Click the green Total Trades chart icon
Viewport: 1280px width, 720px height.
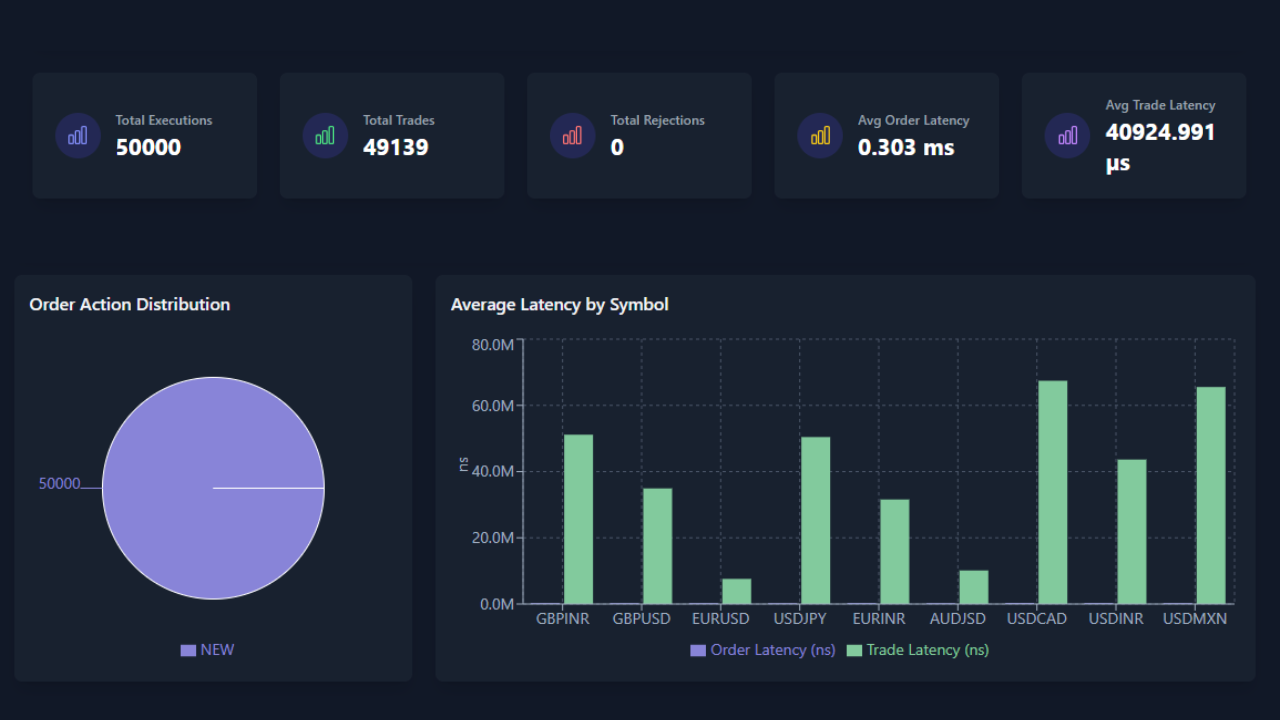[325, 135]
